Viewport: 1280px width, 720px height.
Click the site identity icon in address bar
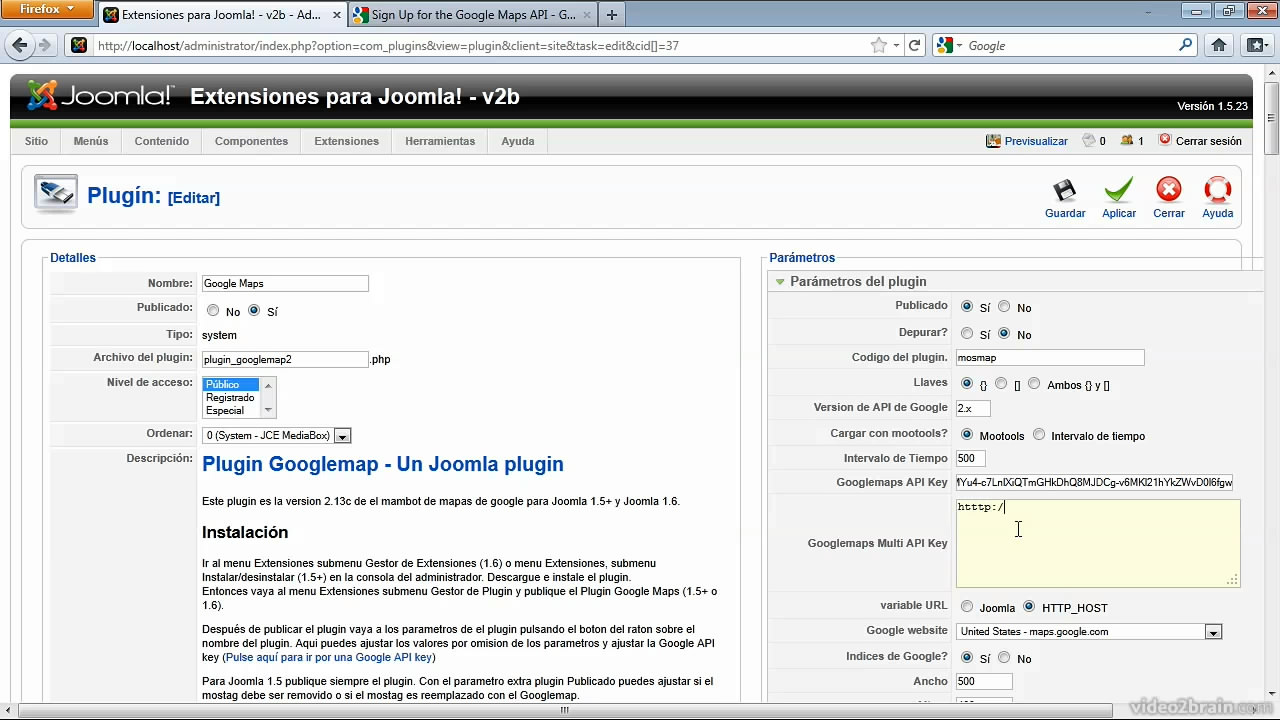[x=79, y=45]
